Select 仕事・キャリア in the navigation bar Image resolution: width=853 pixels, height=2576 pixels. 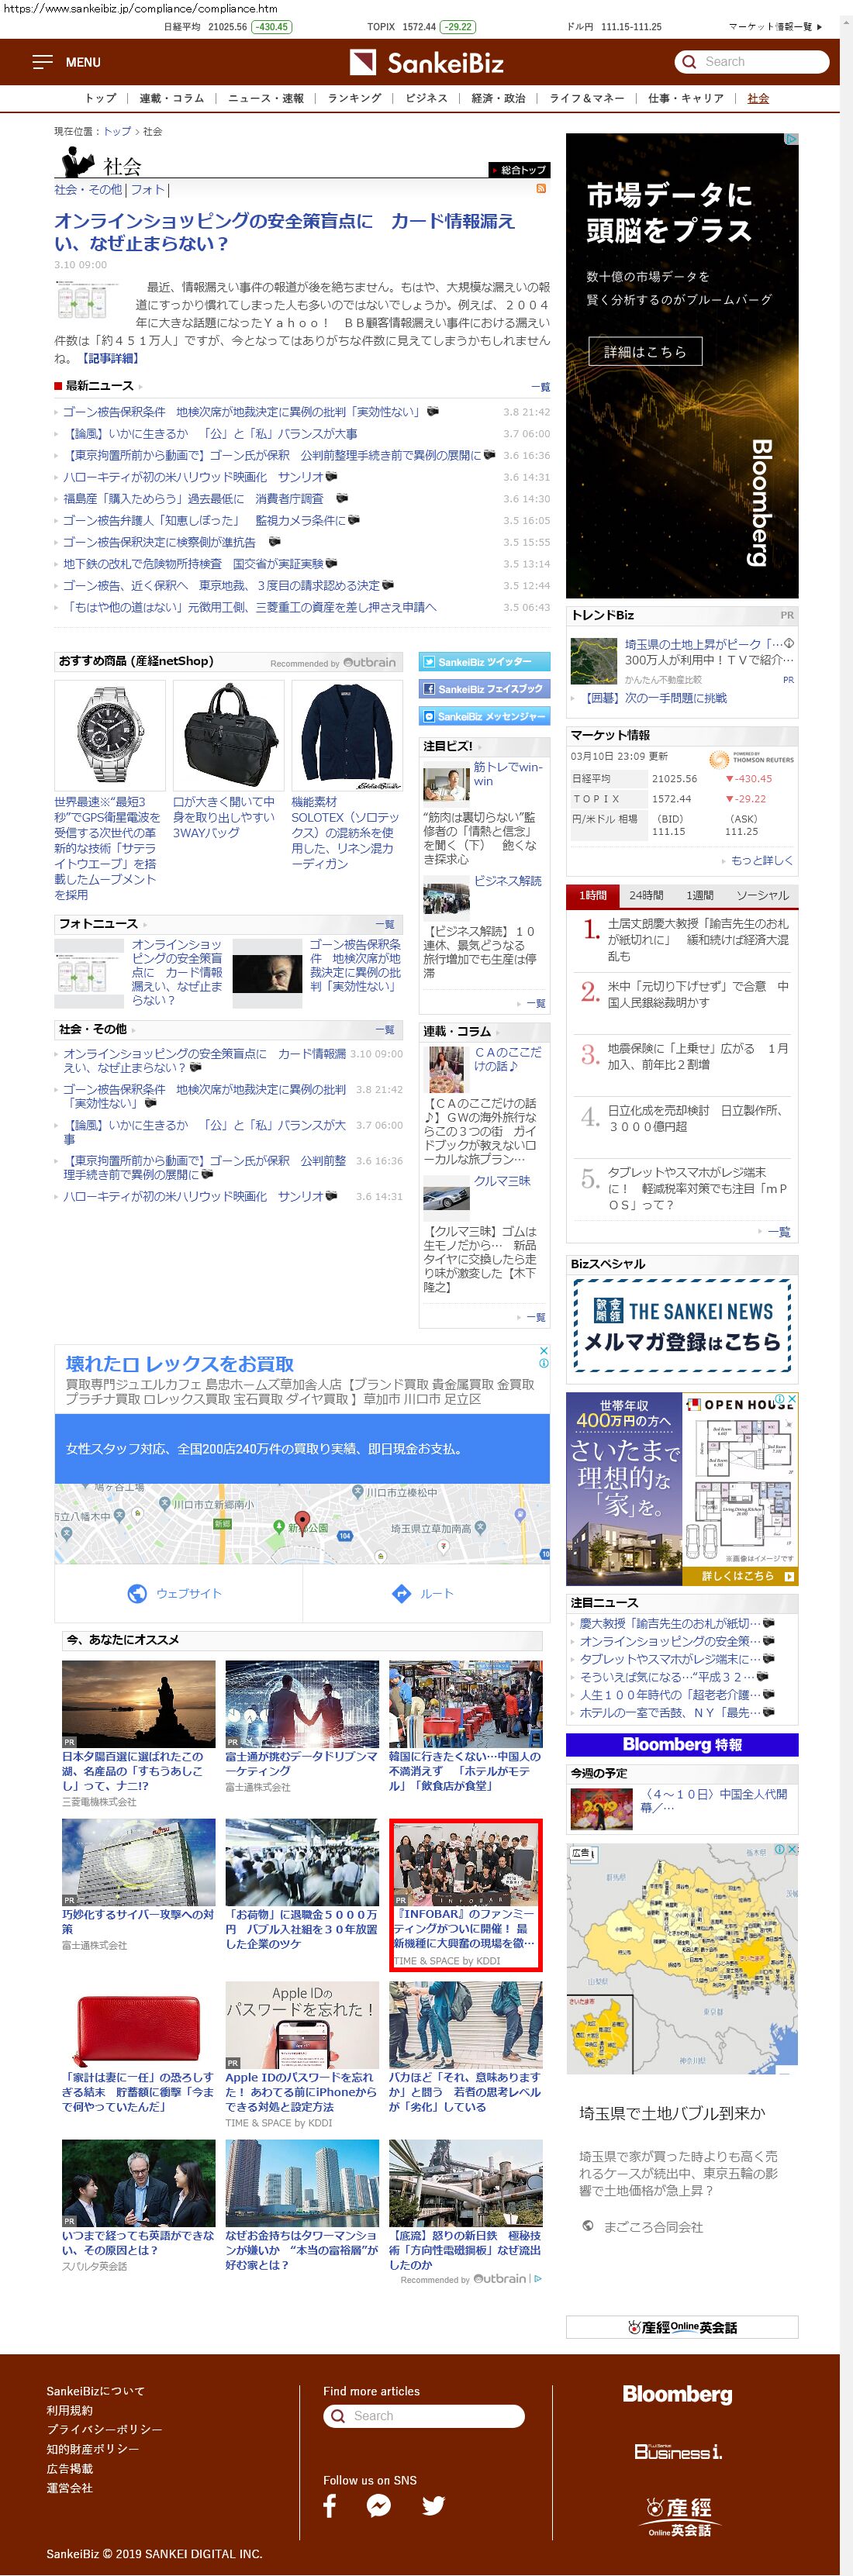coord(686,98)
